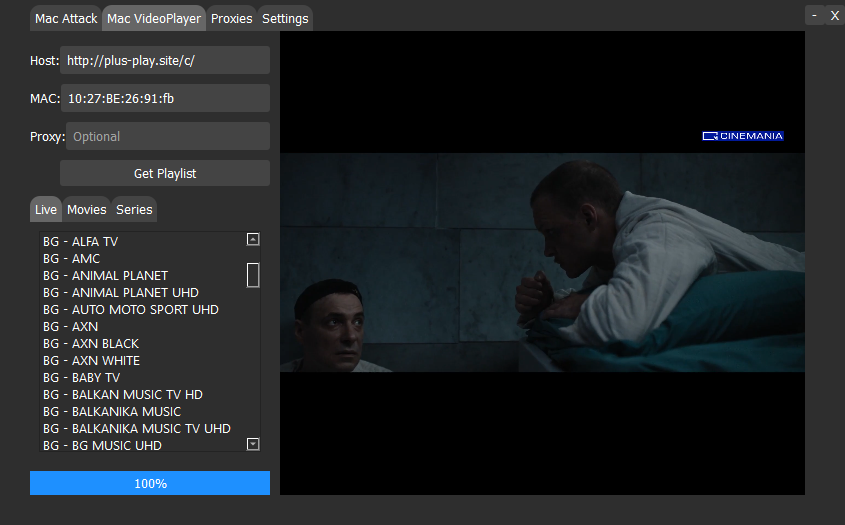Image resolution: width=845 pixels, height=525 pixels.
Task: Pick BG - BALKANIKA MUSIC channel
Action: pos(143,411)
